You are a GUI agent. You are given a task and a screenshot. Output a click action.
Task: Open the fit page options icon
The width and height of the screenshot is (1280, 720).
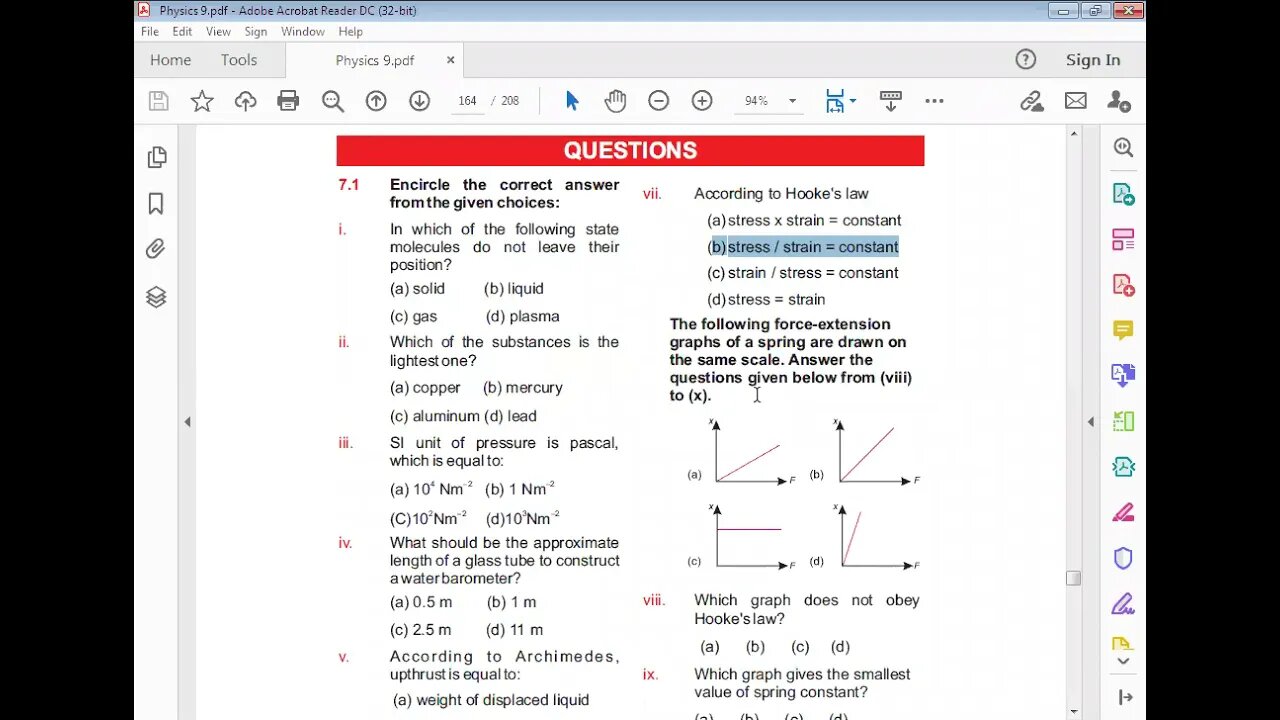coord(834,101)
